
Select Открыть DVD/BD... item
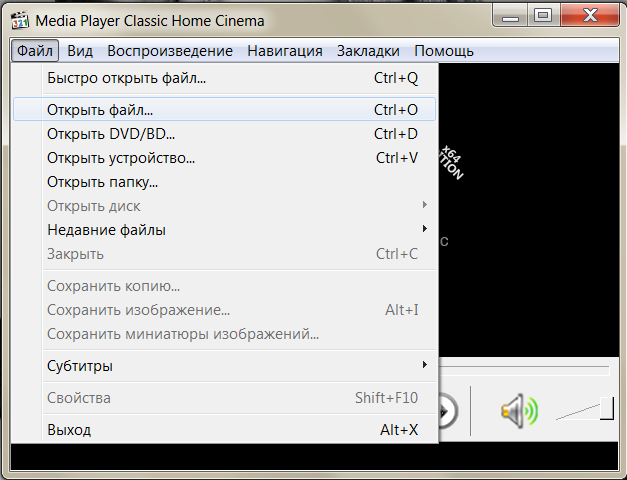[225, 134]
